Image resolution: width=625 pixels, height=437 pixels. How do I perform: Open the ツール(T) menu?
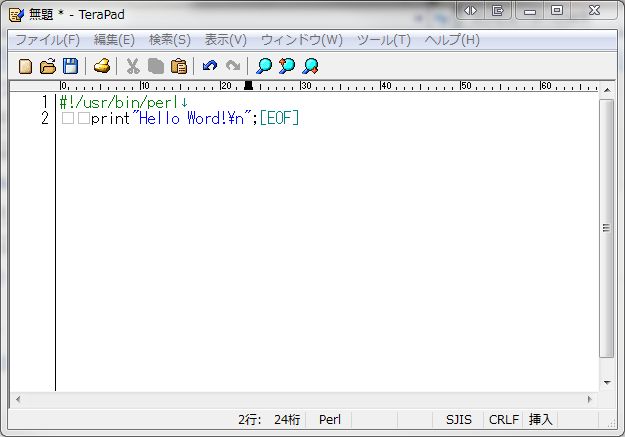click(383, 40)
